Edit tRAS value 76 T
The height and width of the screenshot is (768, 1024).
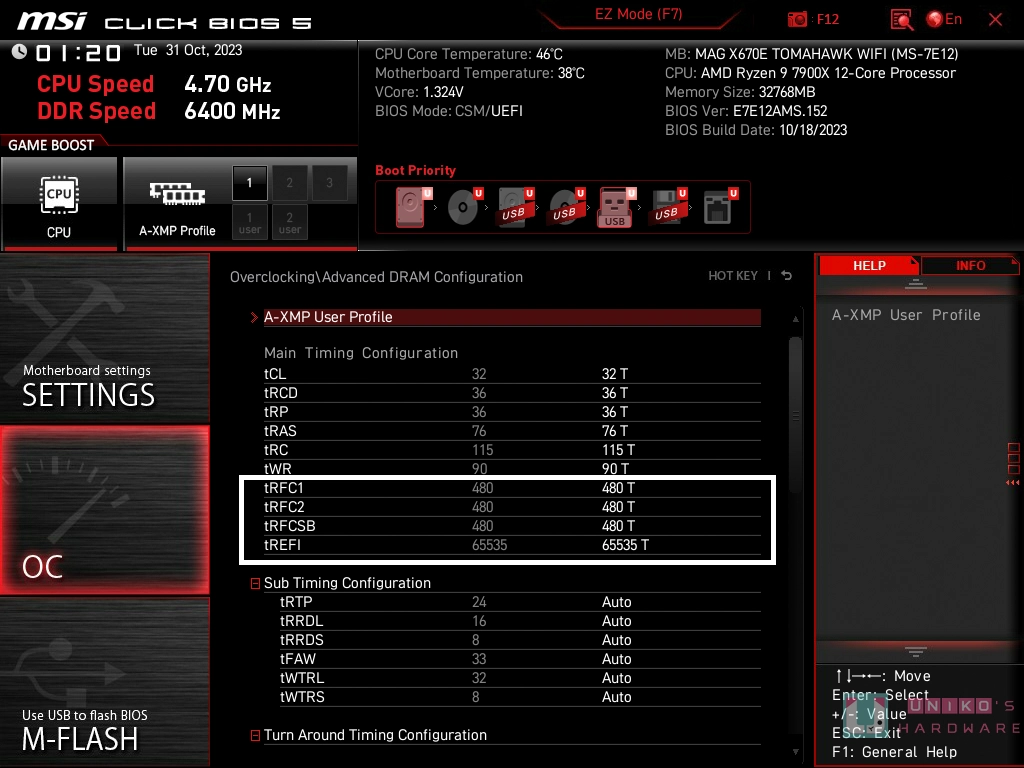[x=615, y=430]
